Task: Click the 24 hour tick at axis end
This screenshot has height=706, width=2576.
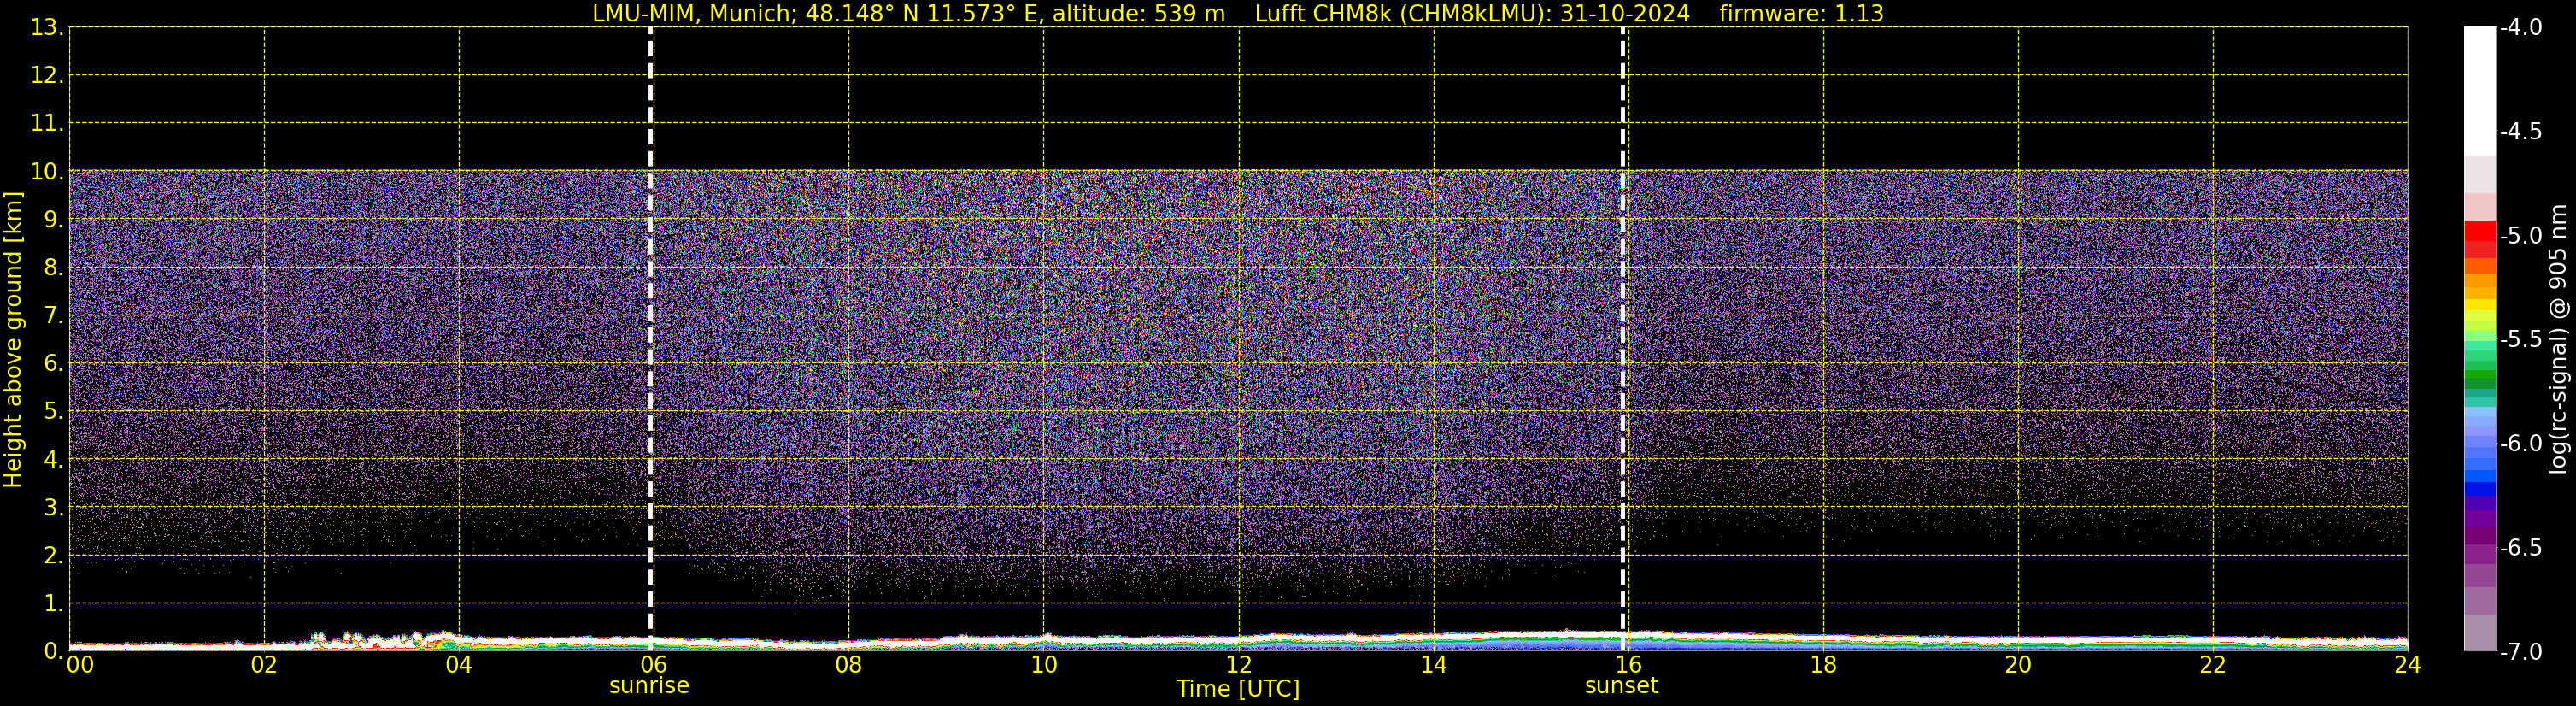Action: coord(2407,665)
